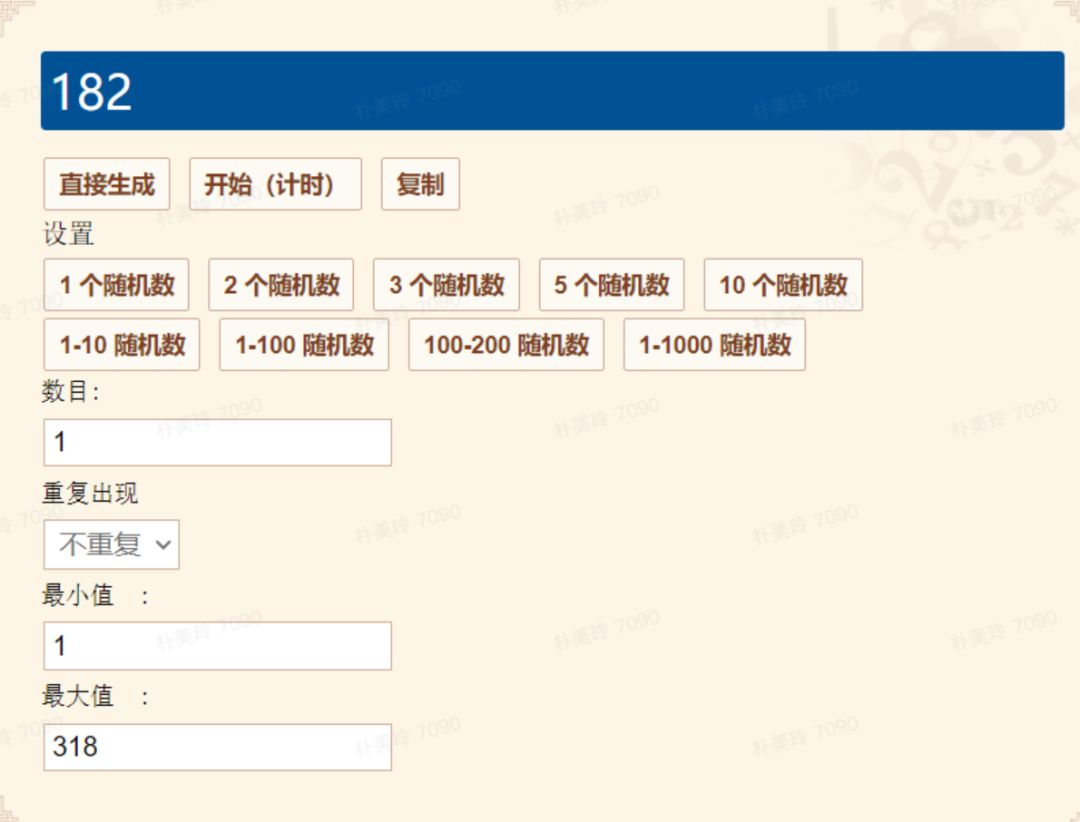Copy the result with 复制 button
1080x822 pixels.
pos(420,184)
